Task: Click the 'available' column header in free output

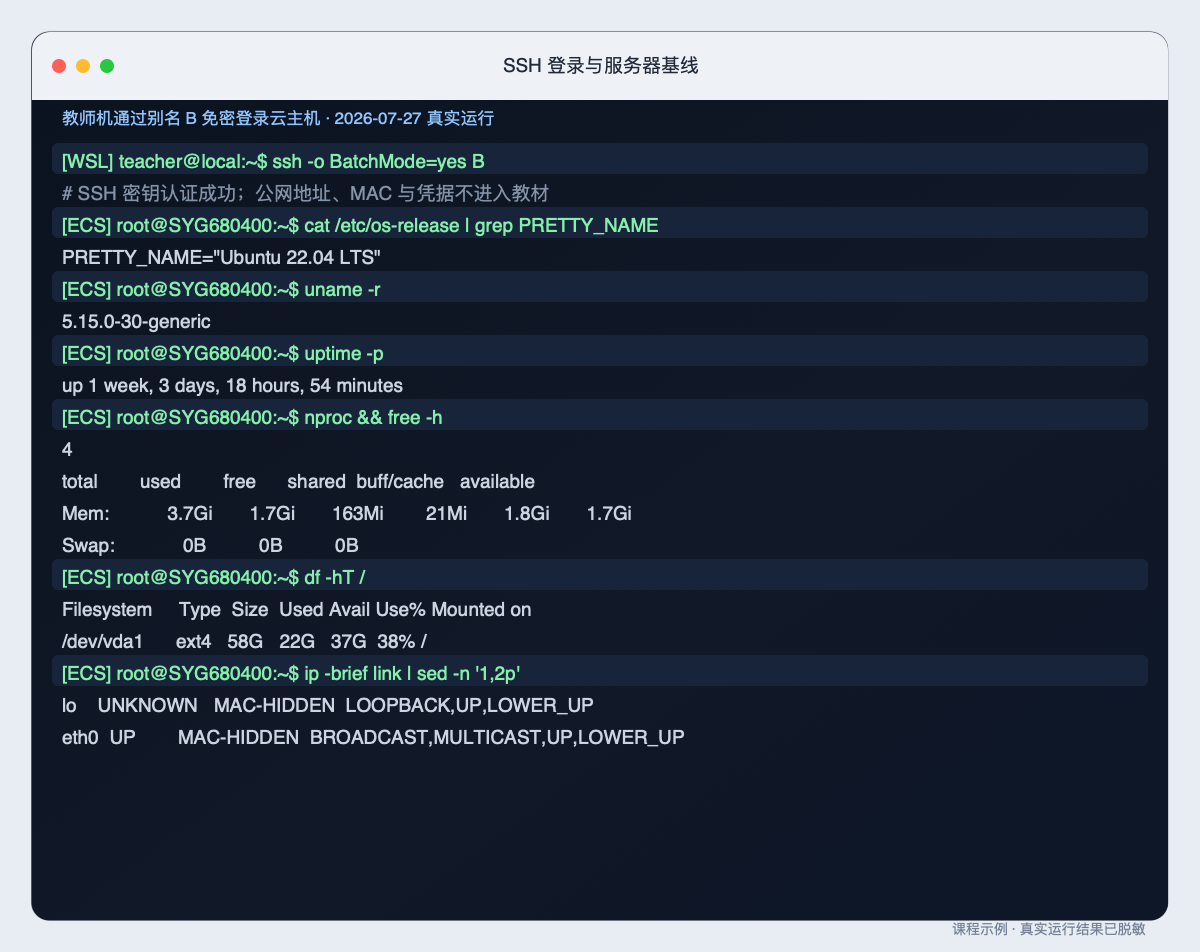Action: [x=497, y=482]
